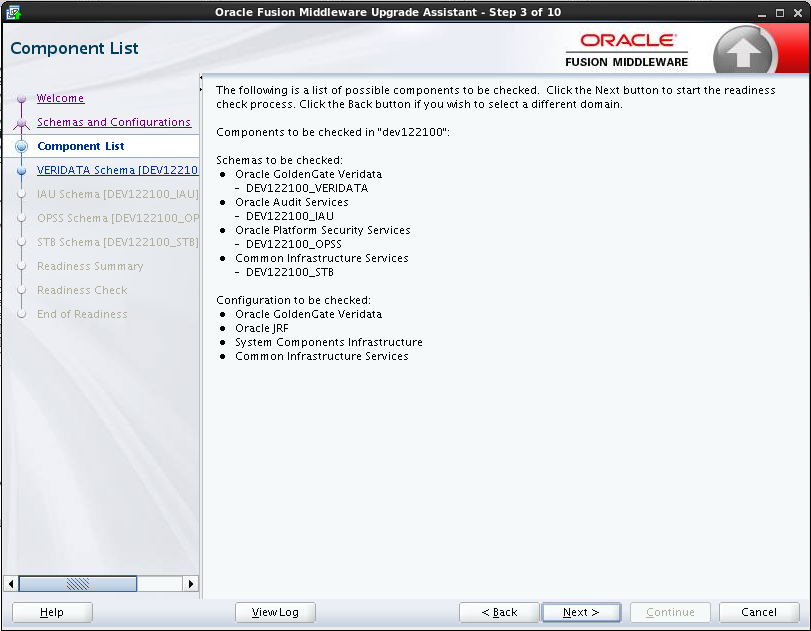Select Component List step in sidebar
The height and width of the screenshot is (631, 811).
pos(81,146)
